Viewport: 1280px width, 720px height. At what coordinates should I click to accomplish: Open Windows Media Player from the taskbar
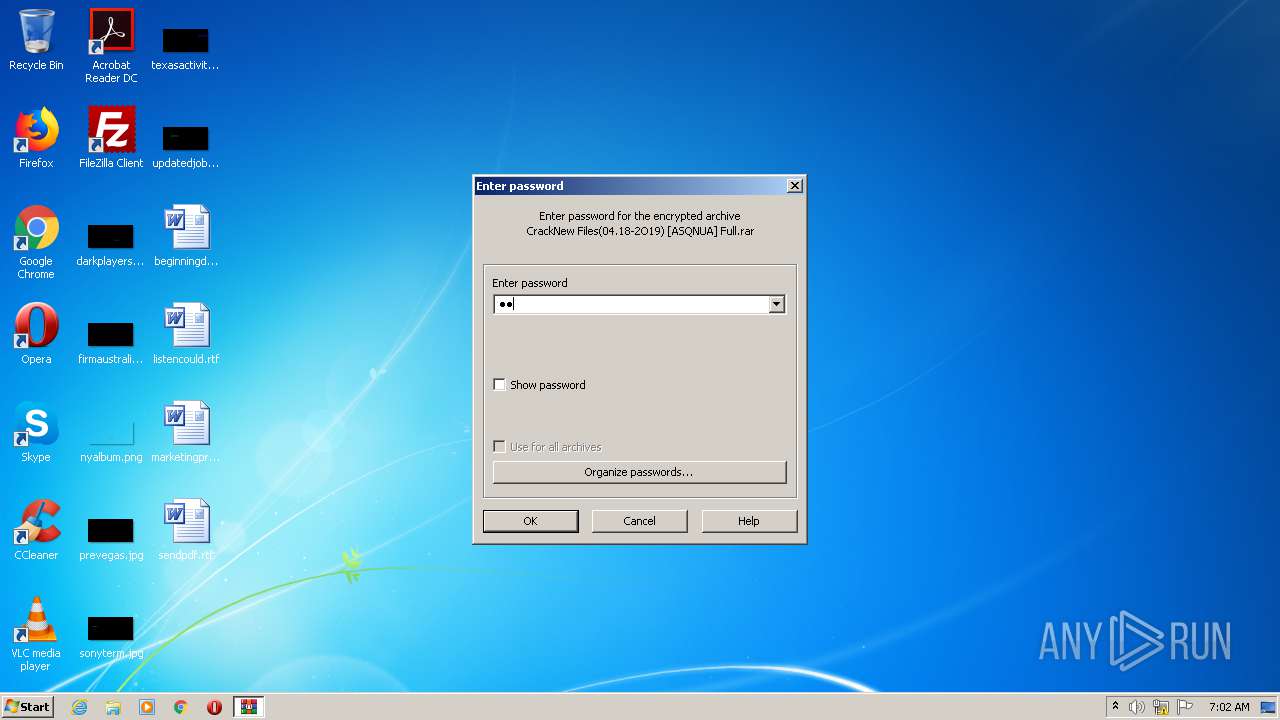click(147, 707)
